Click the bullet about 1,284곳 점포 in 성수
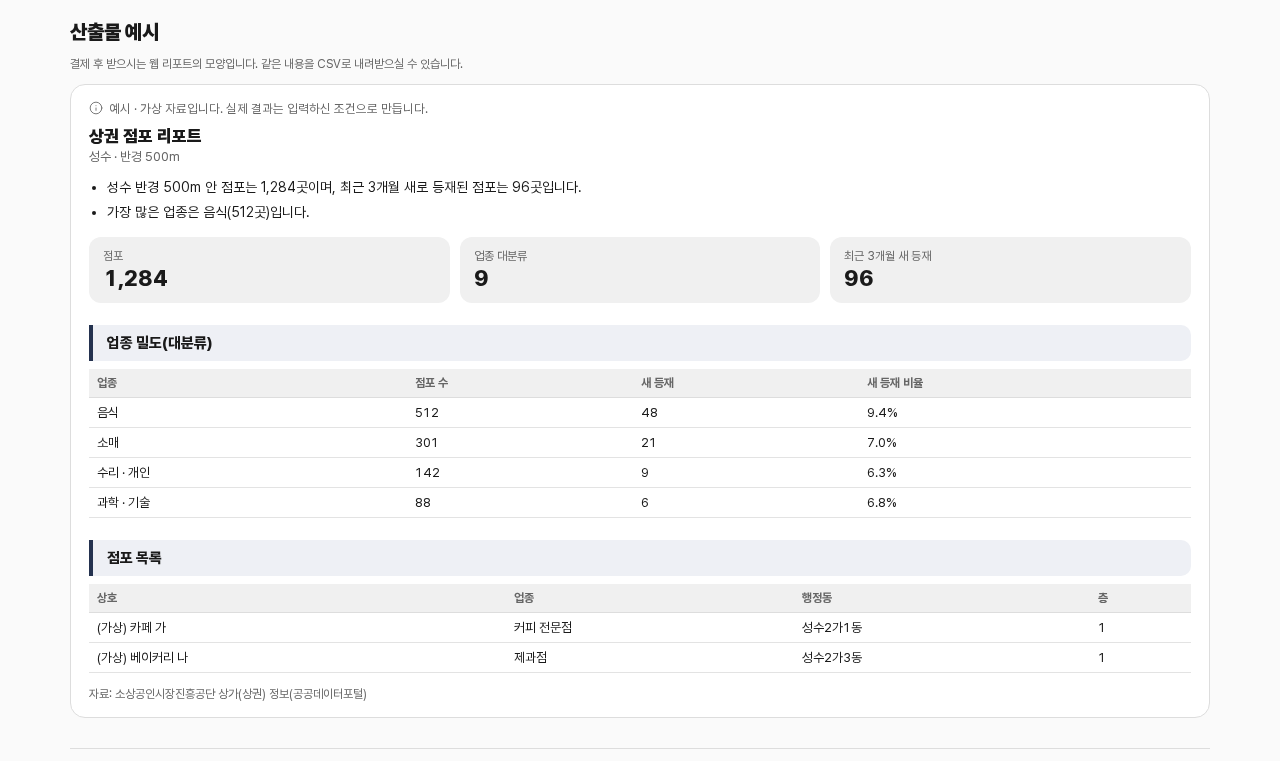Image resolution: width=1280 pixels, height=761 pixels. click(344, 187)
